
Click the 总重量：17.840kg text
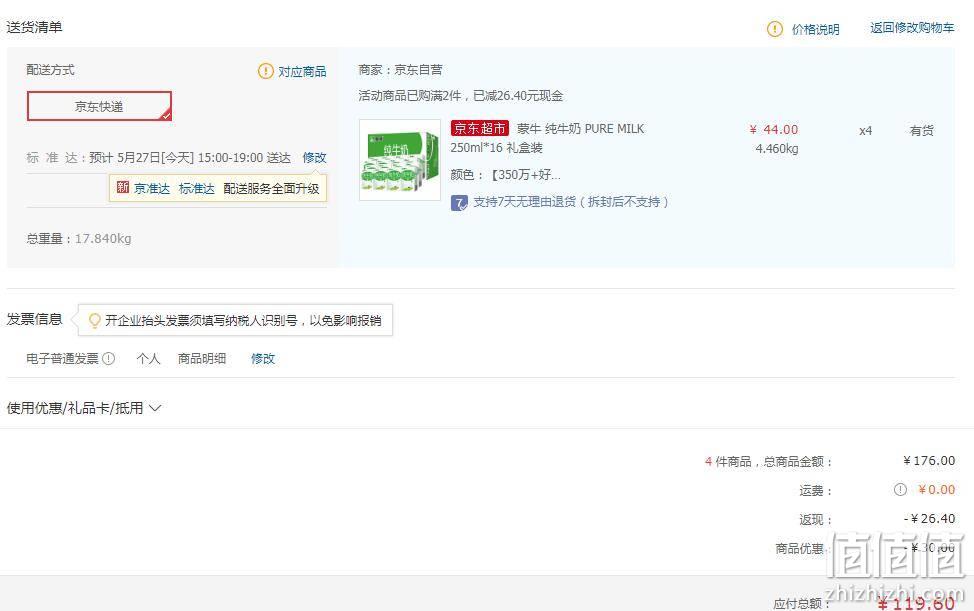(79, 238)
